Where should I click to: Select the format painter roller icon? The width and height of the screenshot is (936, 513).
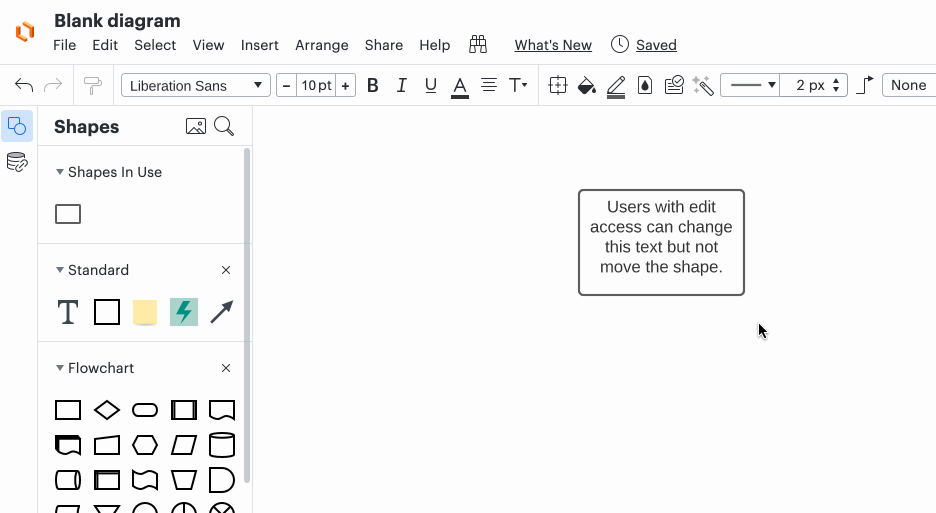point(93,85)
